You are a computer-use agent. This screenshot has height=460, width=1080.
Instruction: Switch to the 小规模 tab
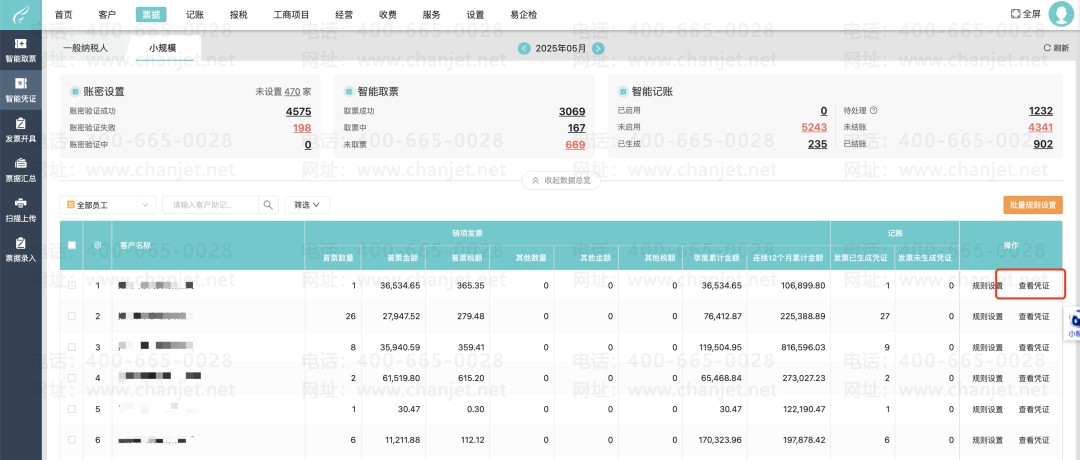click(x=163, y=48)
